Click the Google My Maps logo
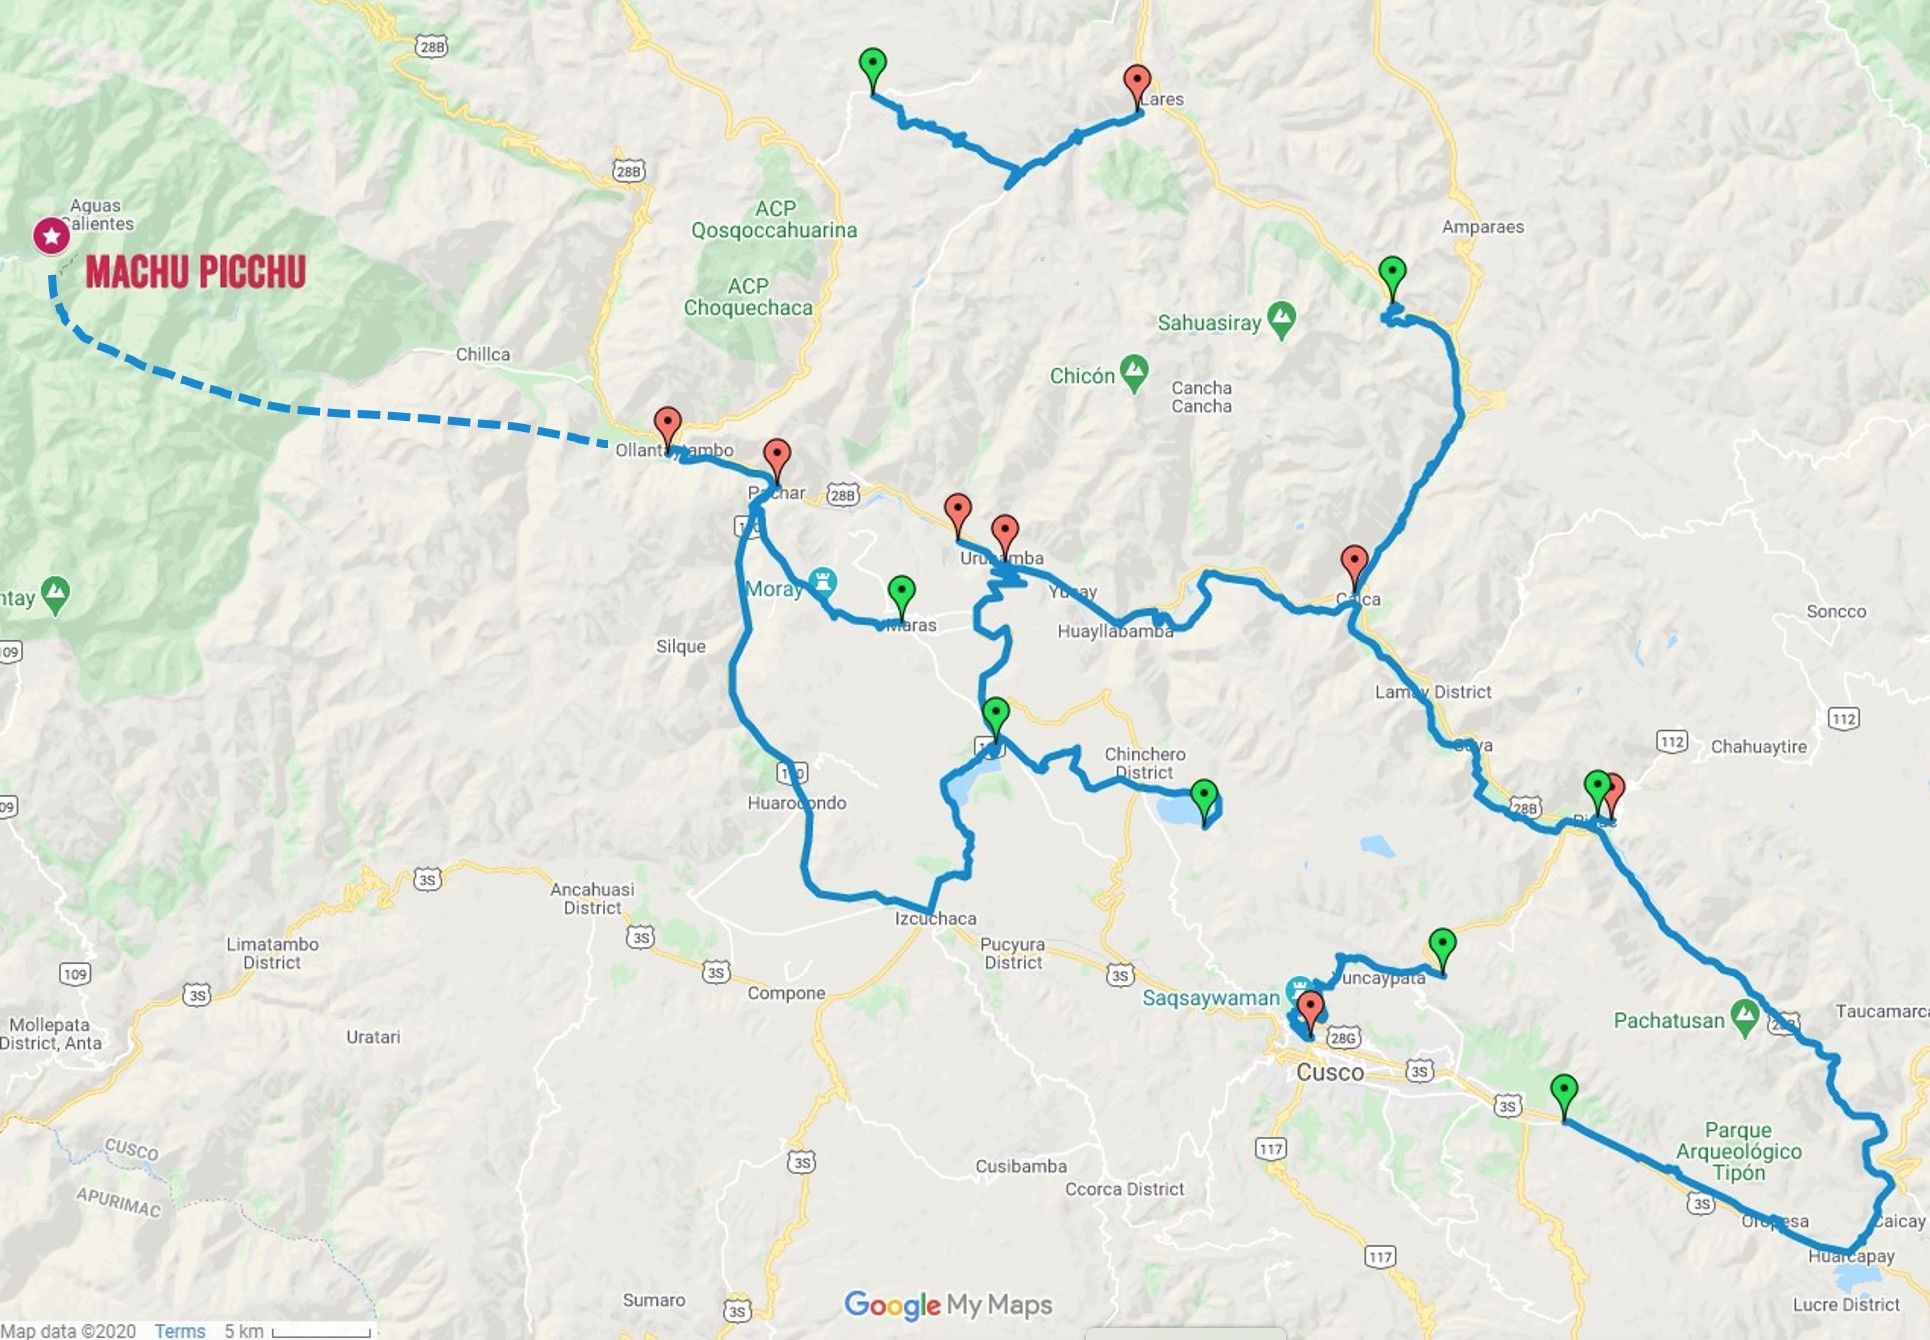Screen dimensions: 1930x1340 pos(948,1304)
